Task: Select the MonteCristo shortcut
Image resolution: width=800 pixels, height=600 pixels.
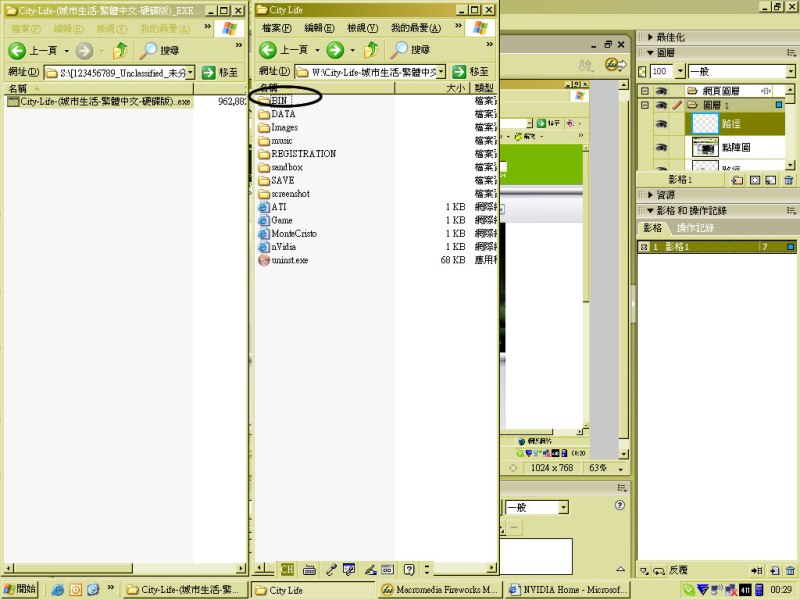Action: 288,234
